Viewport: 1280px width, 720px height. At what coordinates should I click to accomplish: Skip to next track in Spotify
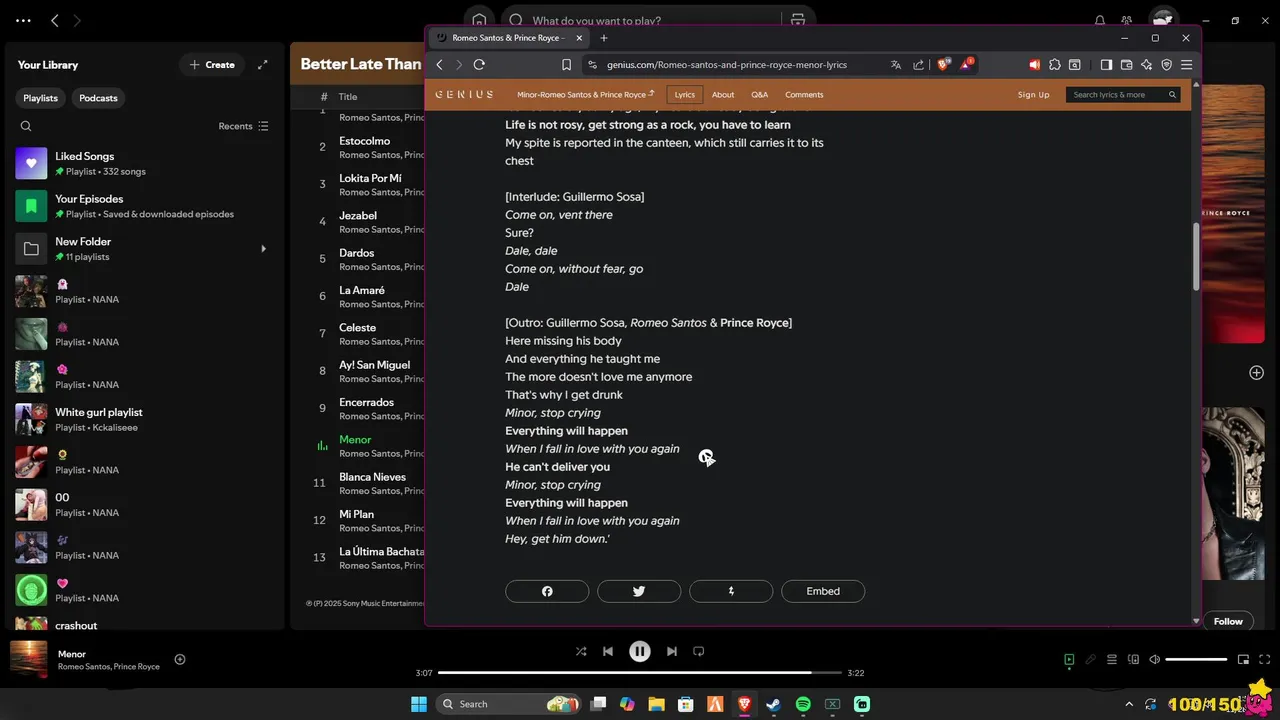click(672, 651)
